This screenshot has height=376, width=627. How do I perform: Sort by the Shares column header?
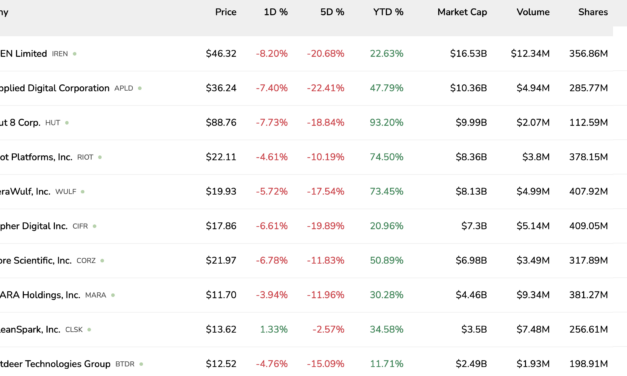point(593,12)
